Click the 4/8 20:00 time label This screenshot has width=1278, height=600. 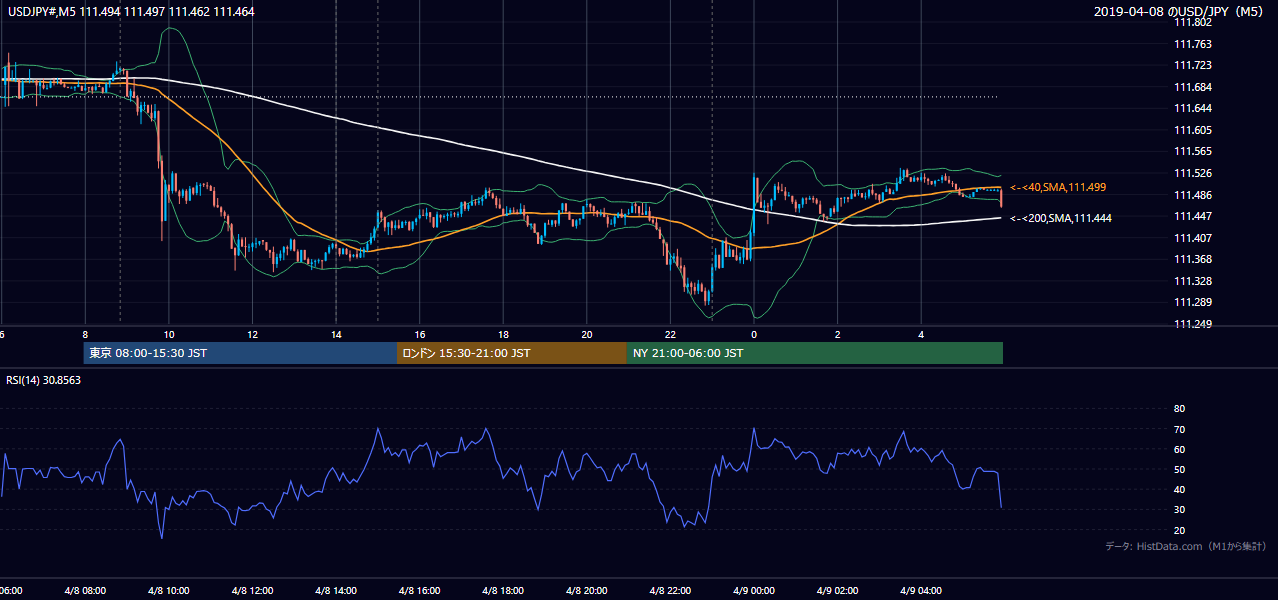(586, 591)
